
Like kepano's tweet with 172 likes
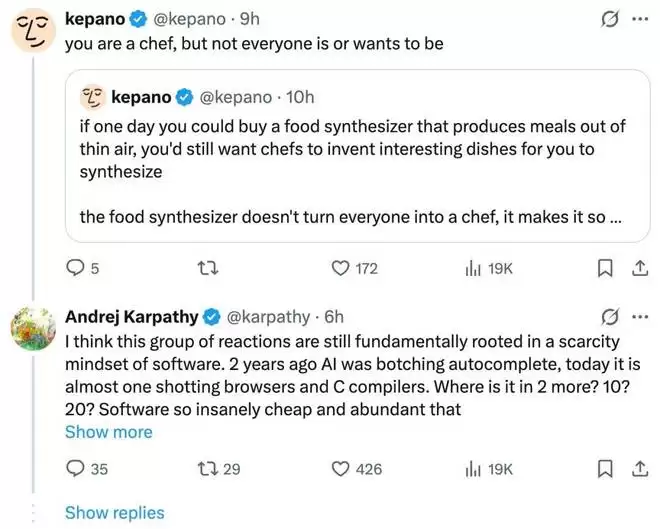coord(343,268)
